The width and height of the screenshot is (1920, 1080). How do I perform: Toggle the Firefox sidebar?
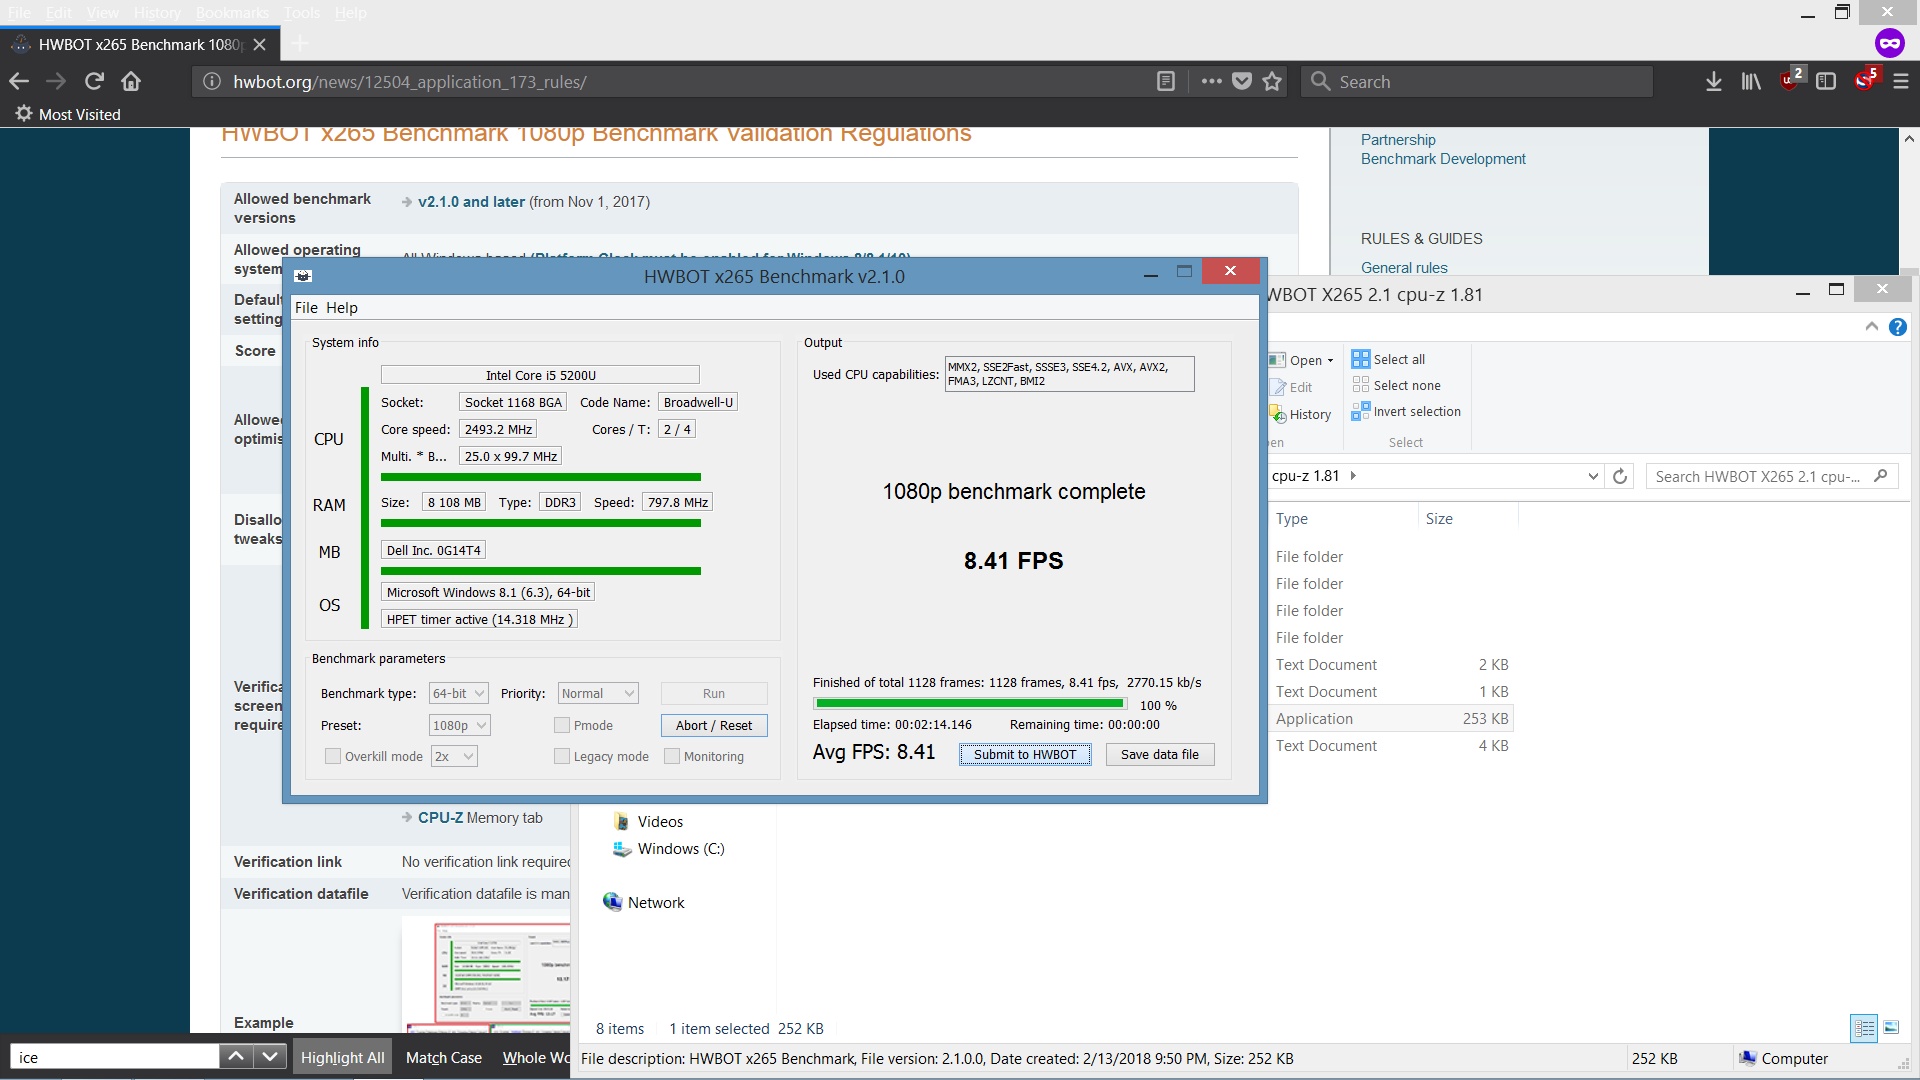pos(1826,81)
